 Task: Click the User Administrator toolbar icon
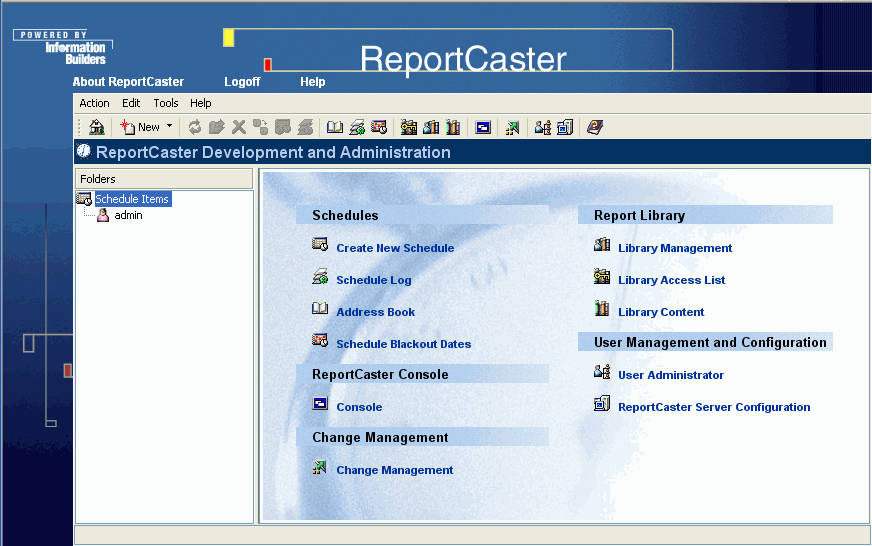click(x=542, y=127)
